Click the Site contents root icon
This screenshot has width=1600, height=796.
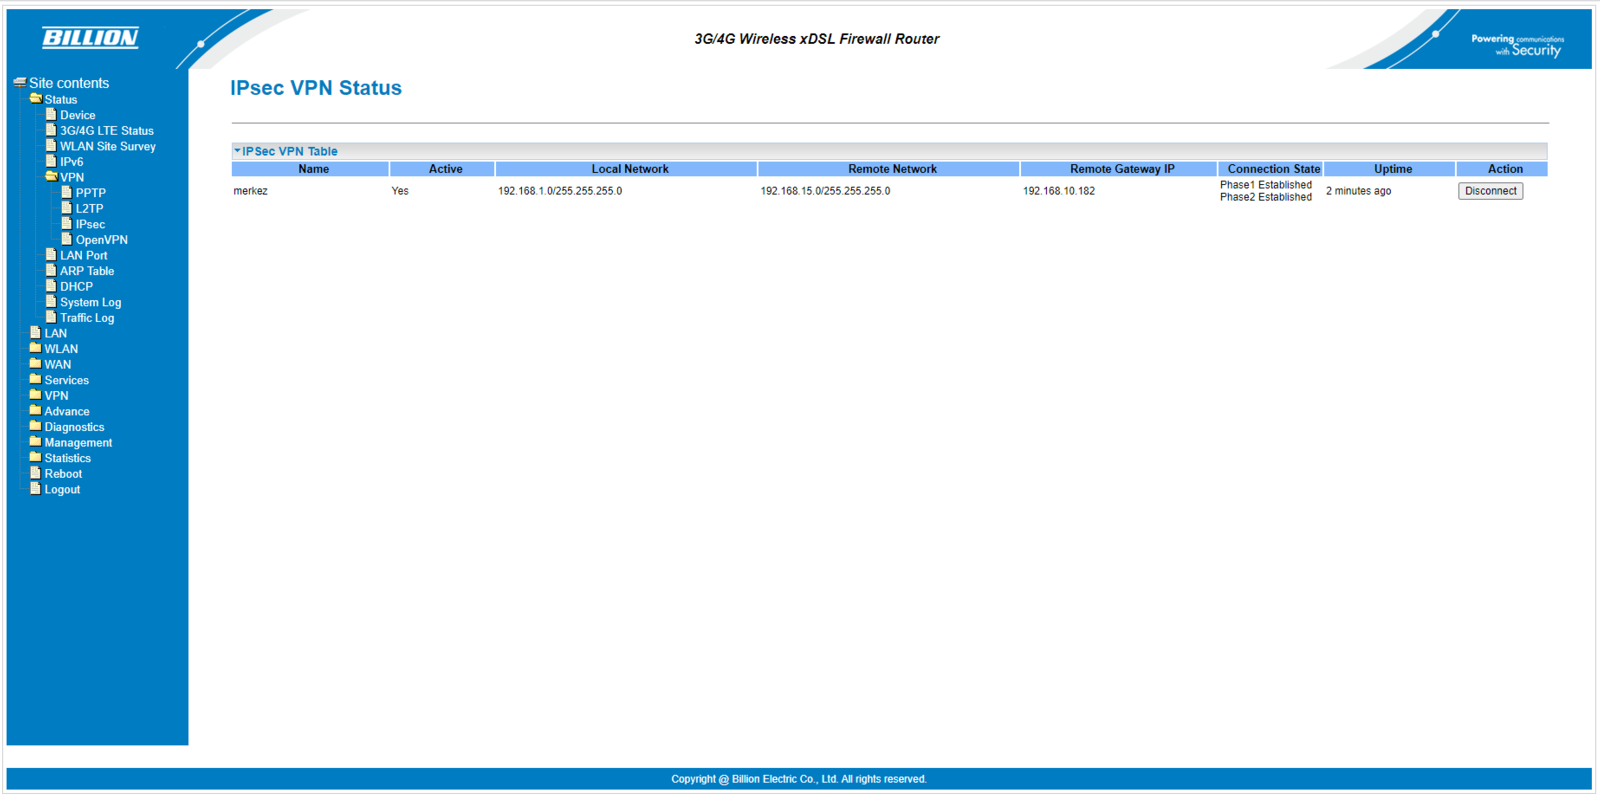[20, 83]
